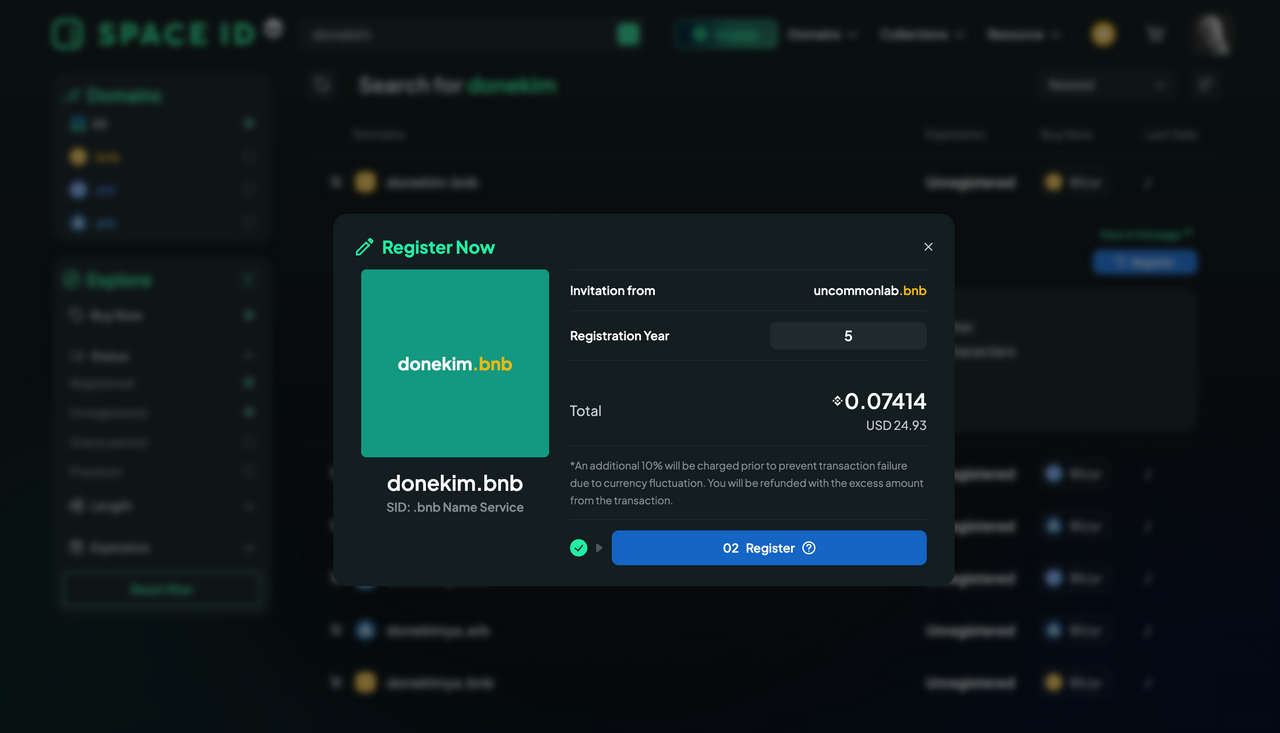Click the pencil icon beside Register Now

(x=365, y=247)
